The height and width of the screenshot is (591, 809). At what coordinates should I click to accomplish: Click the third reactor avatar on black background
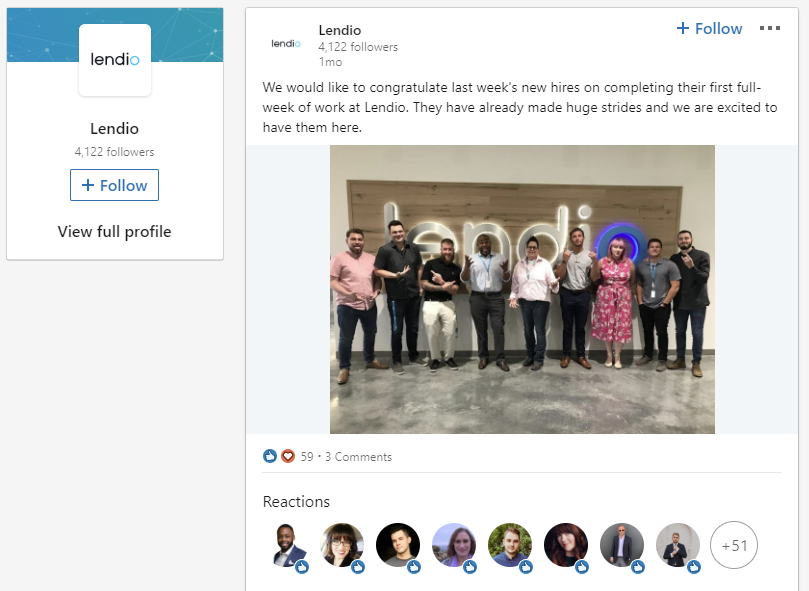(398, 545)
